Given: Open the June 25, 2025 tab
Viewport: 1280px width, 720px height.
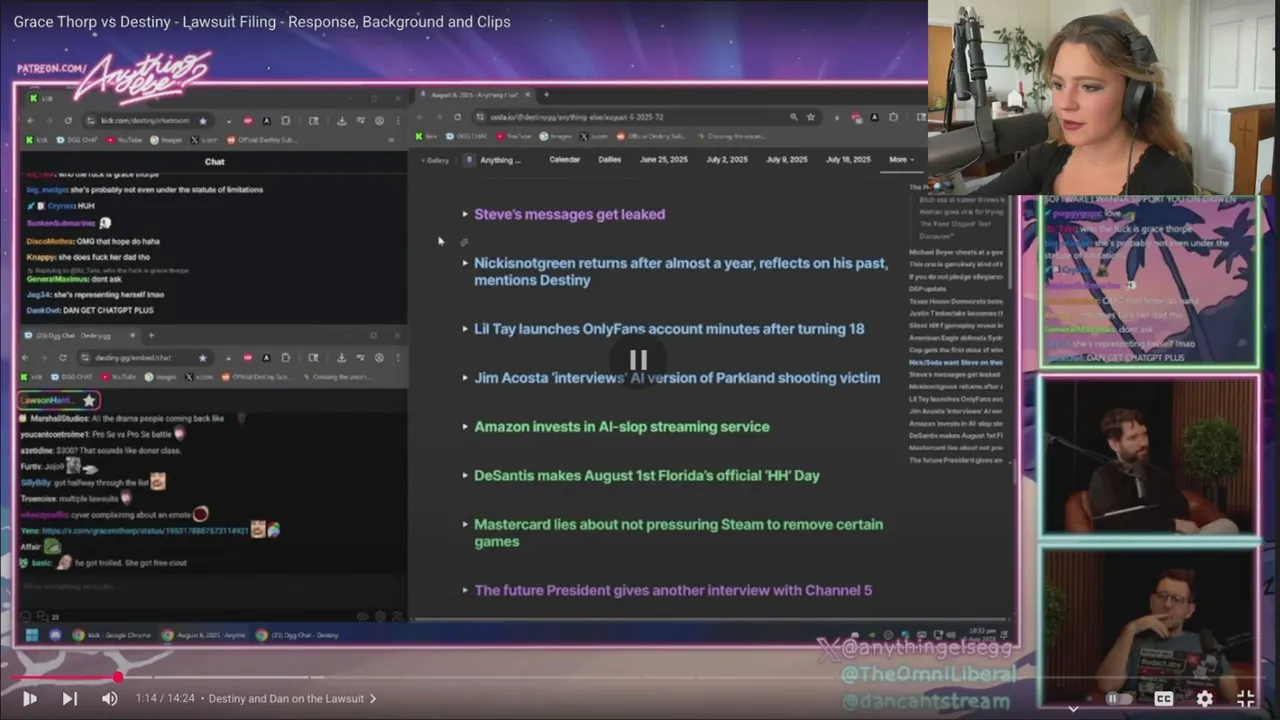Looking at the screenshot, I should pos(664,160).
